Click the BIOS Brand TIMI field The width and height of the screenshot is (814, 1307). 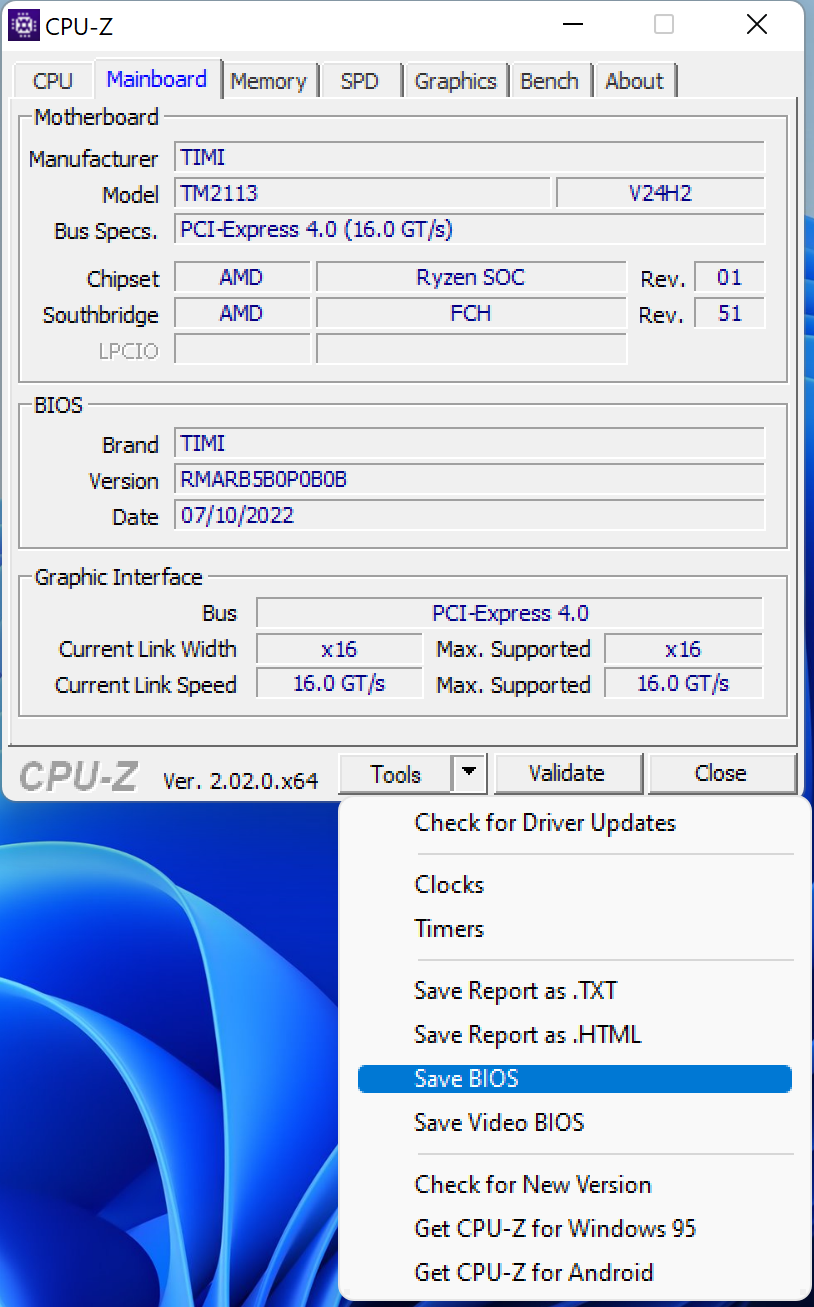470,444
